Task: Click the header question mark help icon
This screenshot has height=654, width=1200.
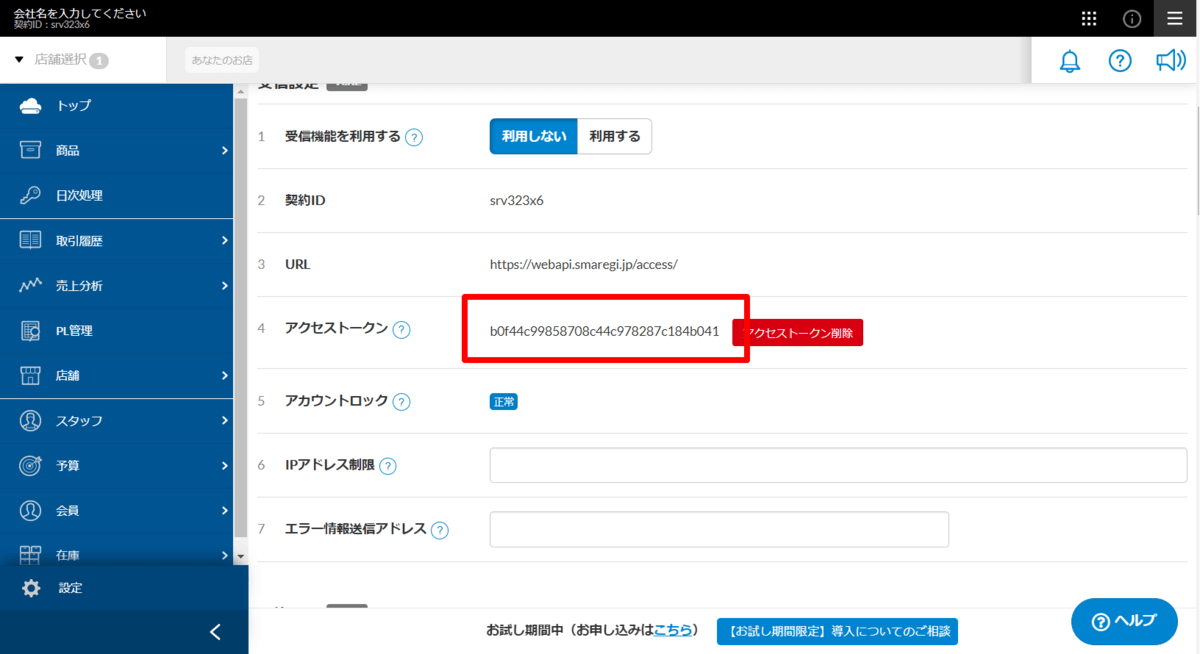Action: click(x=1120, y=61)
